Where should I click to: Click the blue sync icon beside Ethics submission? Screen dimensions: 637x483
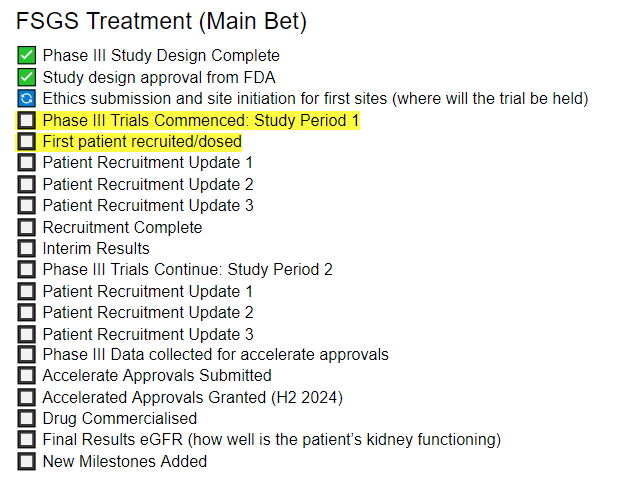(x=26, y=98)
